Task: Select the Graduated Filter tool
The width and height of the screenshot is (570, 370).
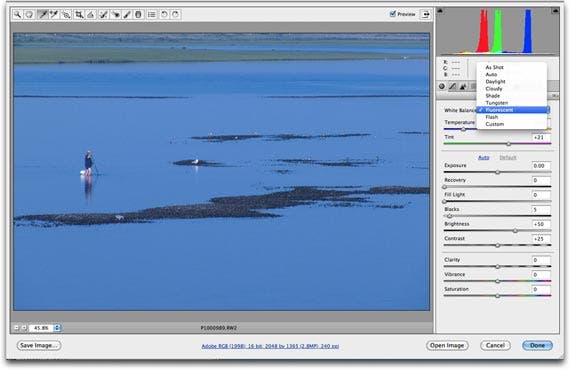Action: [x=138, y=15]
